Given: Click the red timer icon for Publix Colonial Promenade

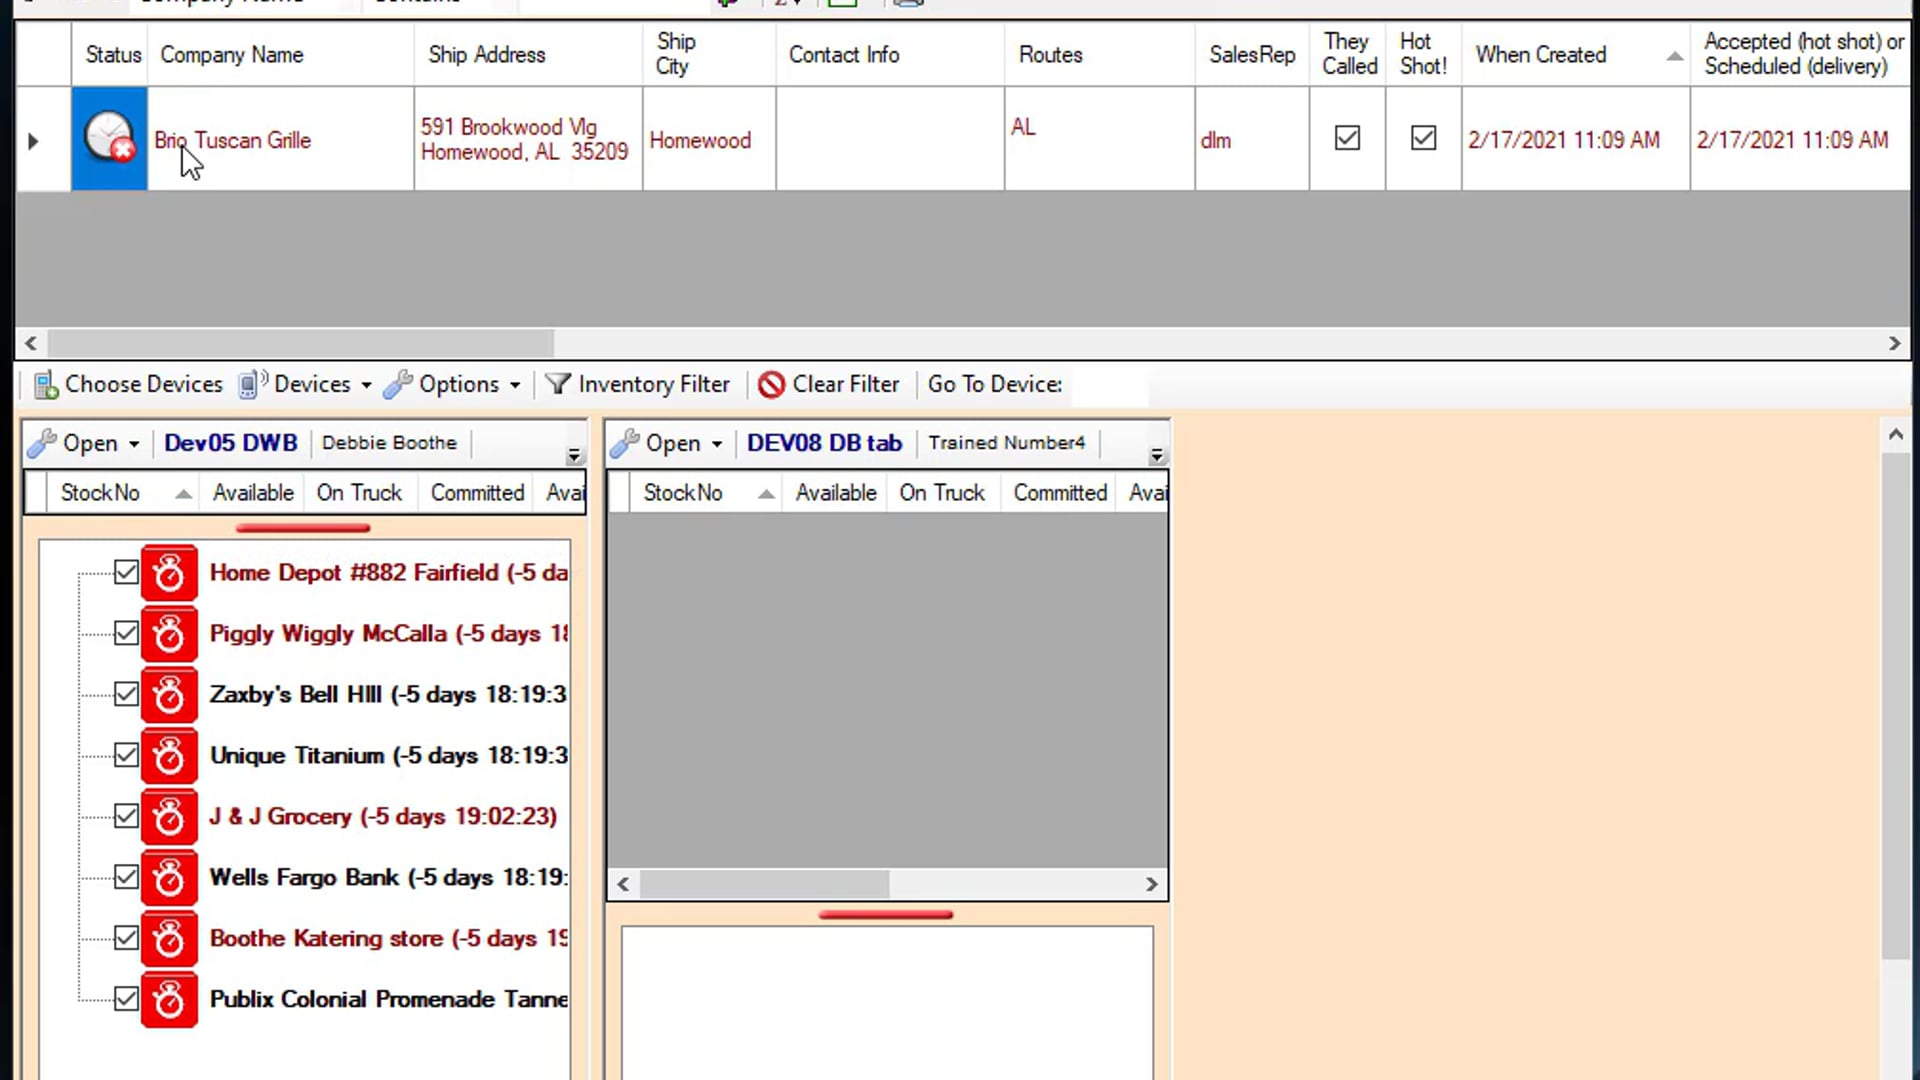Looking at the screenshot, I should coord(169,1000).
